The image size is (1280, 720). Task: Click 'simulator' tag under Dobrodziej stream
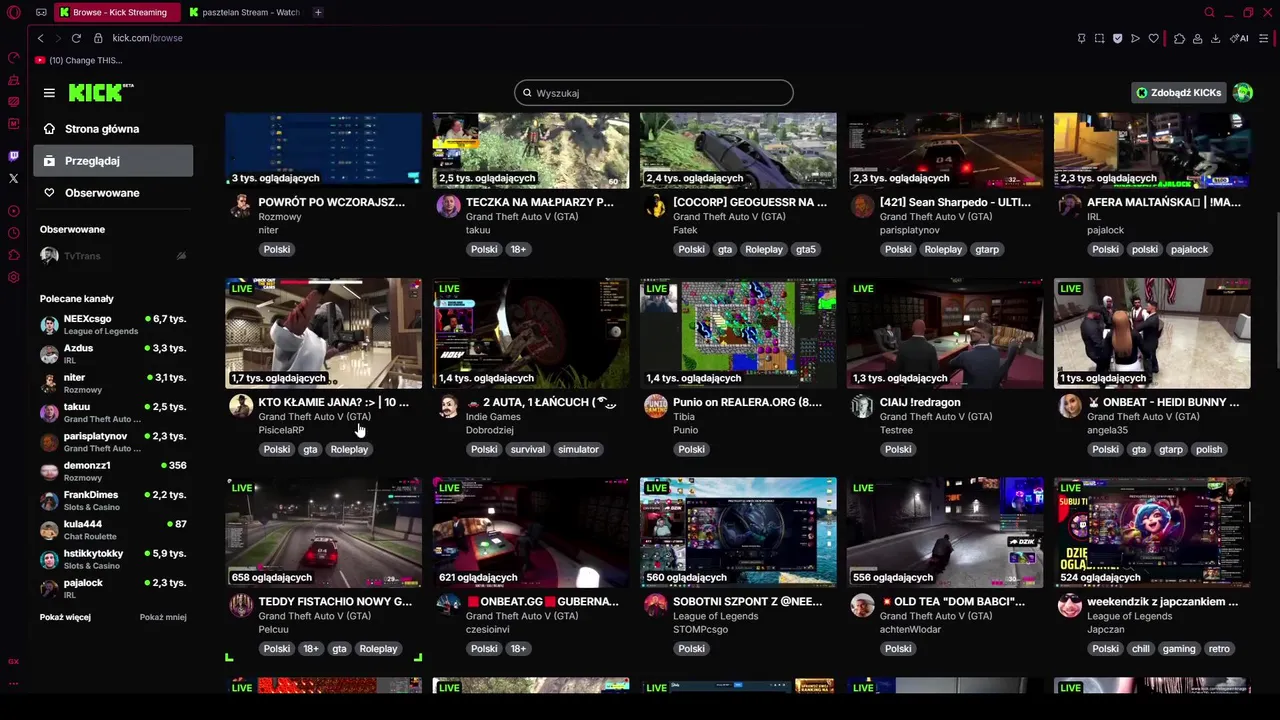578,450
